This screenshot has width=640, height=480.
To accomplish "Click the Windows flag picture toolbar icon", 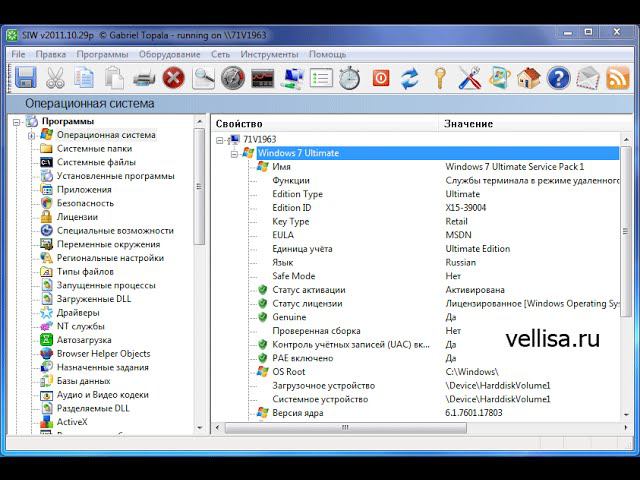I will (x=499, y=77).
